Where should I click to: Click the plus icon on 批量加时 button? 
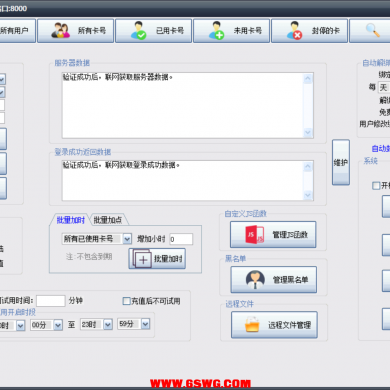click(x=142, y=259)
